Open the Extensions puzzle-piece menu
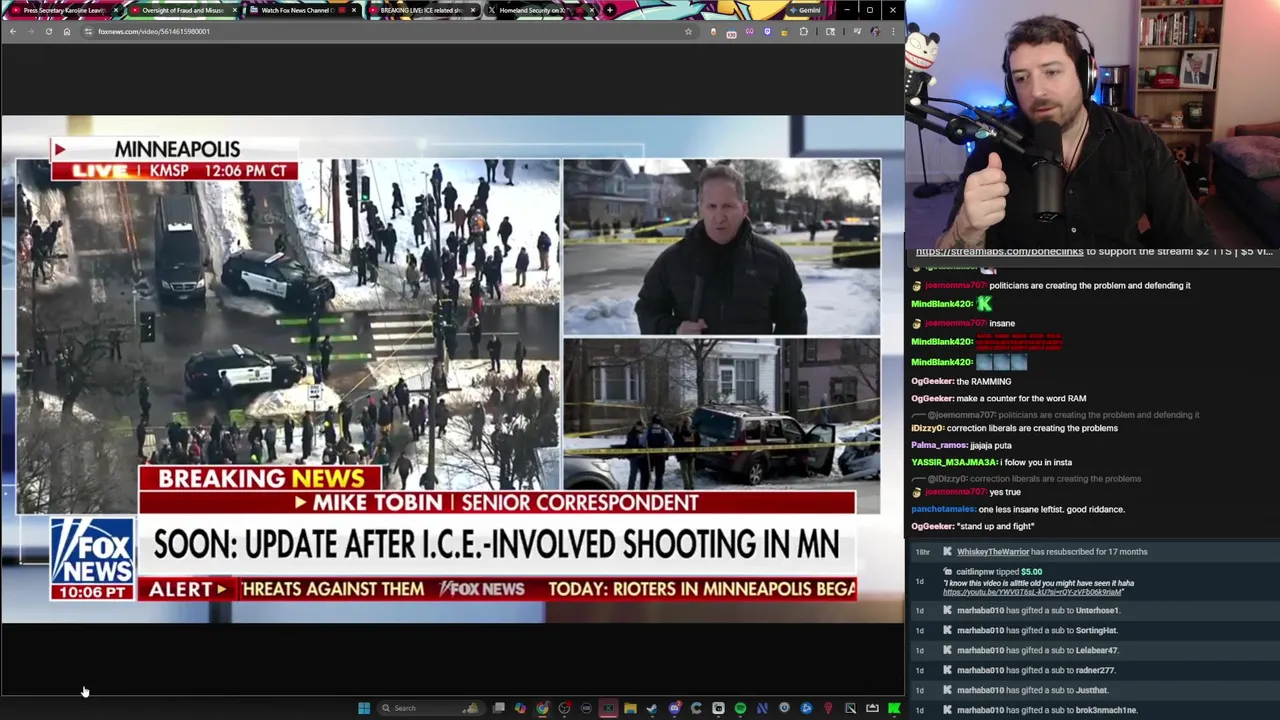The height and width of the screenshot is (720, 1280). tap(803, 31)
